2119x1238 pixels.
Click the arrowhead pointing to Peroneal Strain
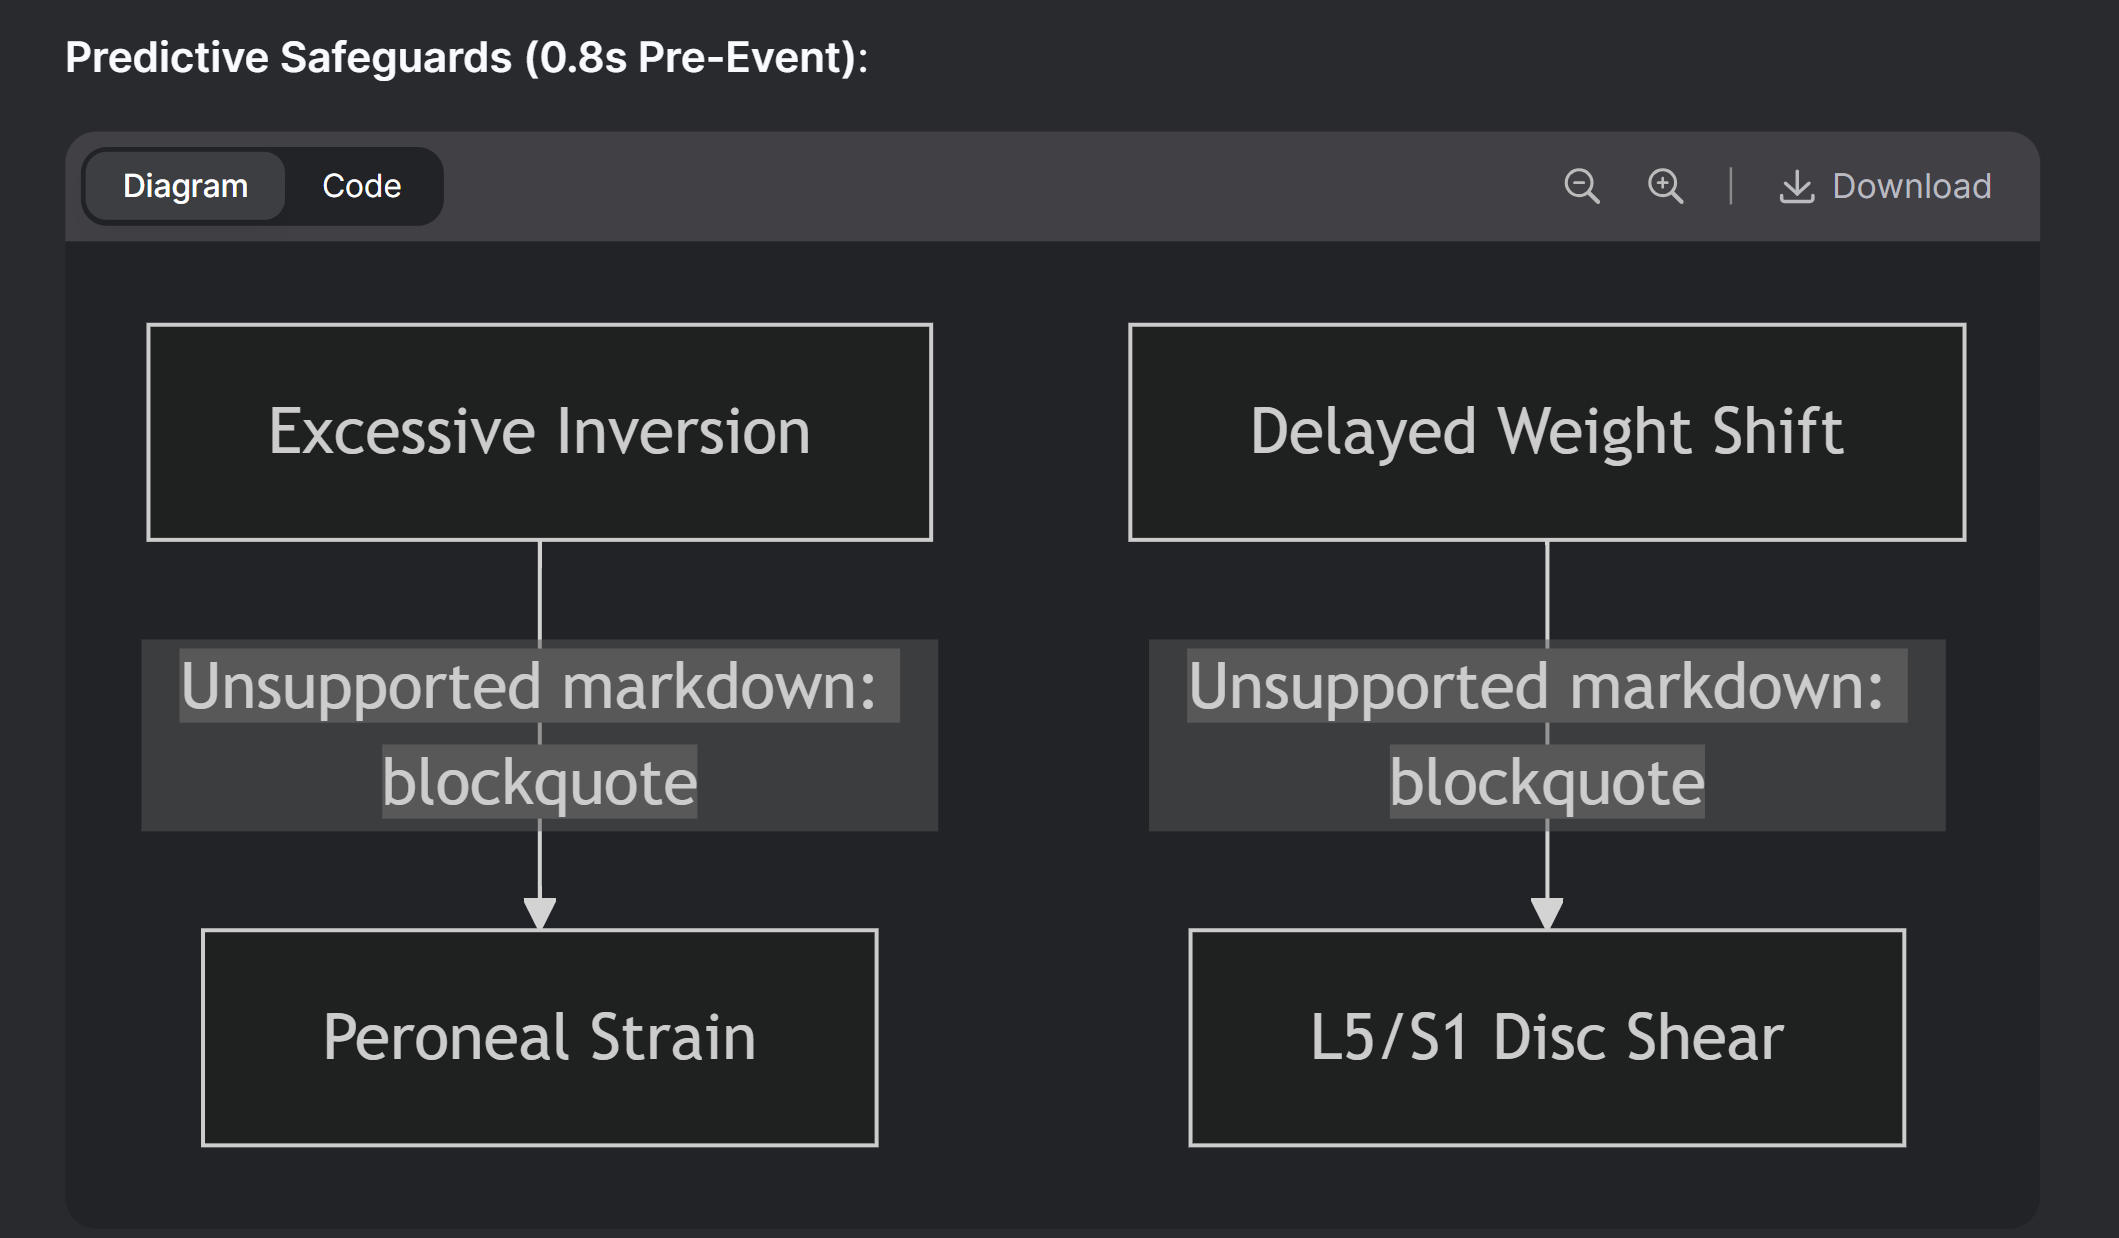click(x=539, y=913)
